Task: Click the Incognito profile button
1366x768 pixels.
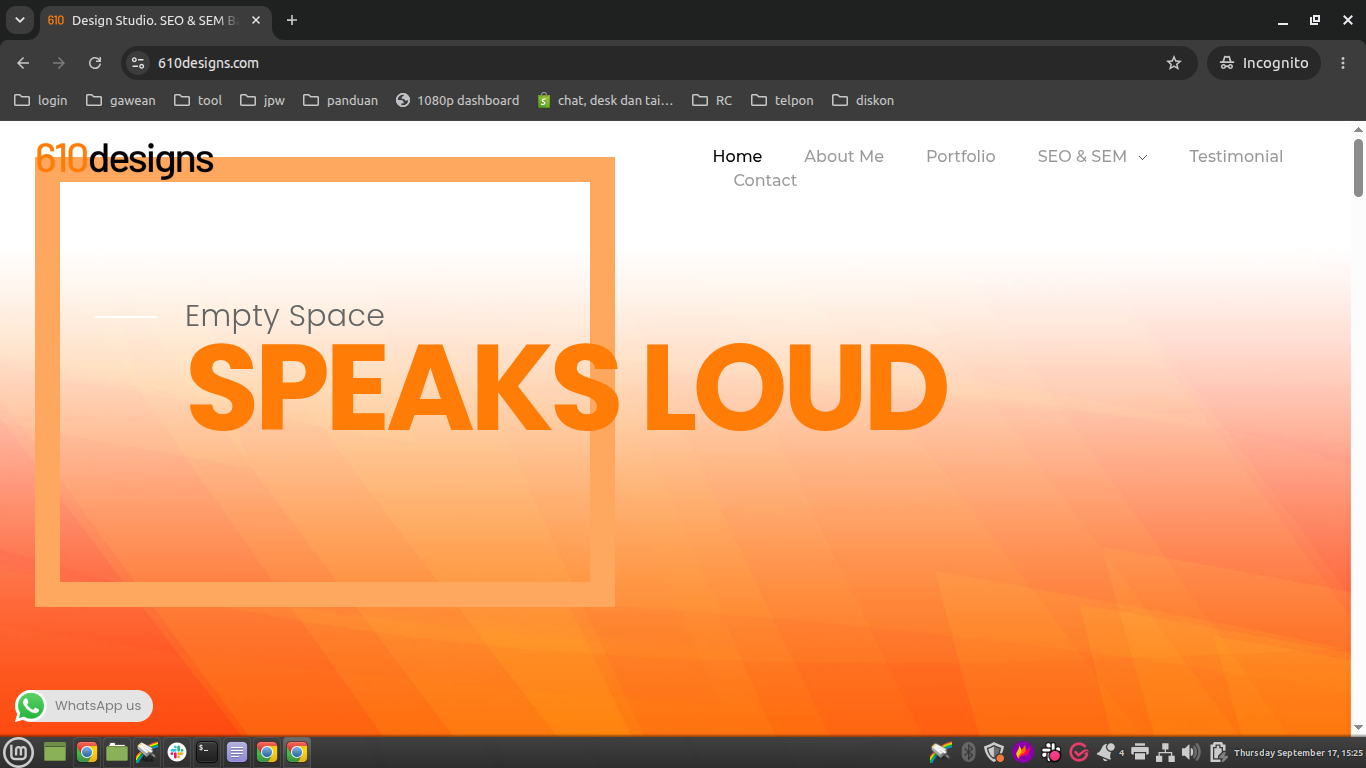Action: 1264,63
